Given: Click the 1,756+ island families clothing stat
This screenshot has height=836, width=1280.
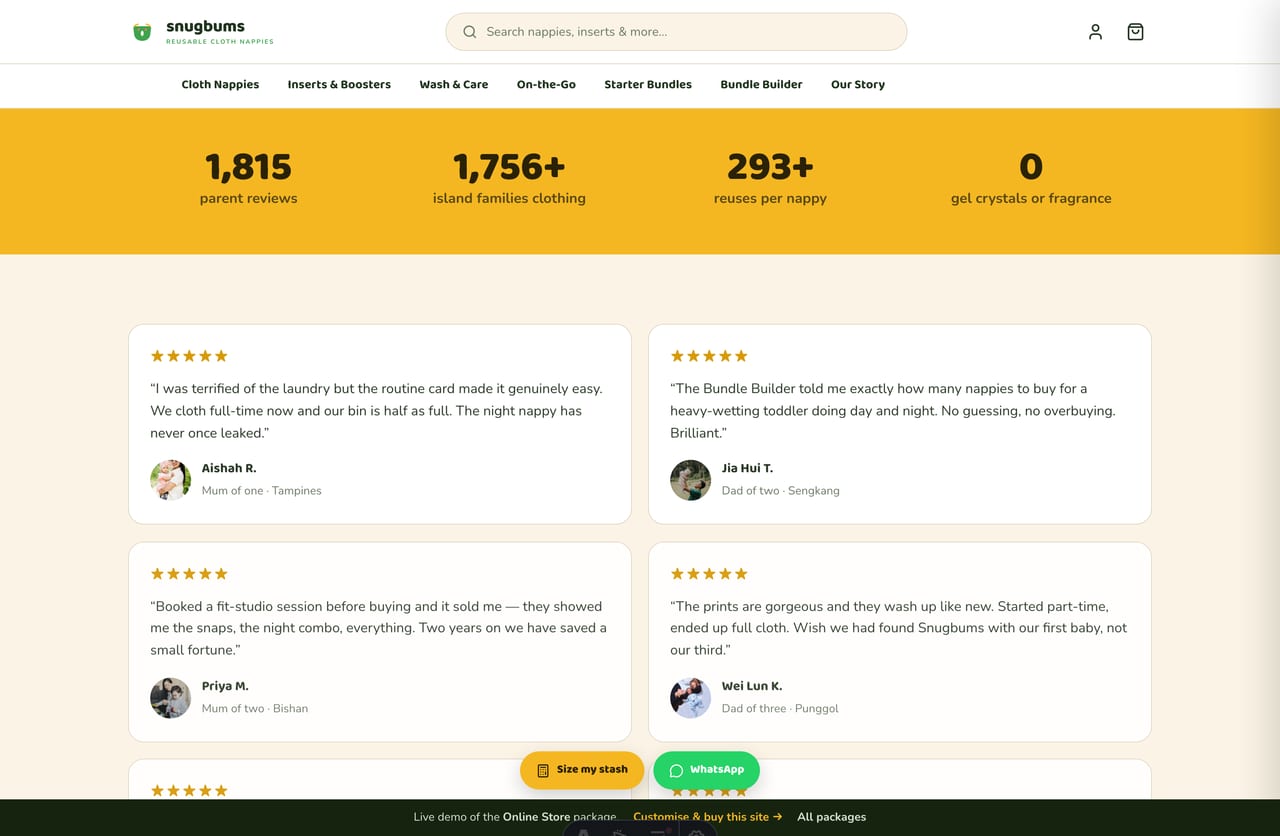Looking at the screenshot, I should (x=509, y=179).
